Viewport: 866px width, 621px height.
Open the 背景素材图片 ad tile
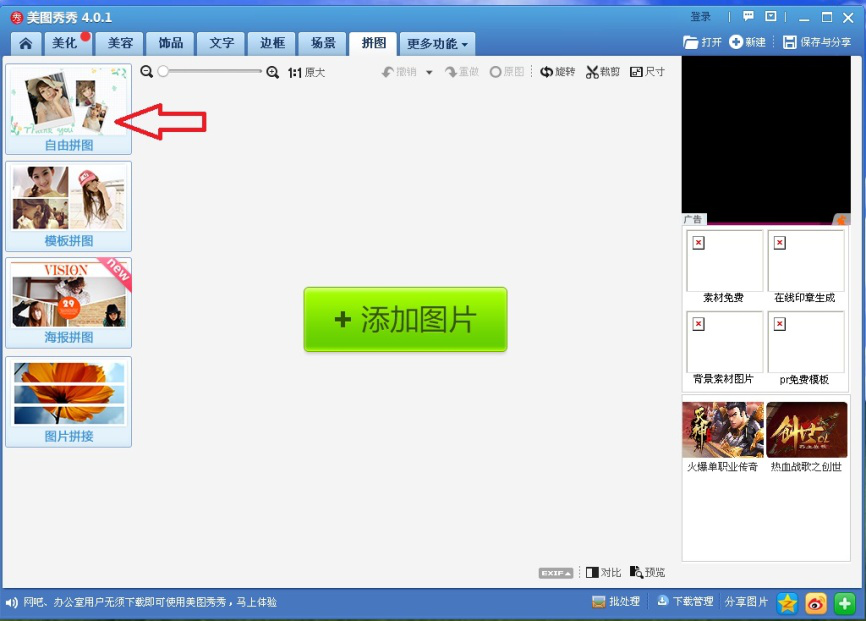click(724, 349)
